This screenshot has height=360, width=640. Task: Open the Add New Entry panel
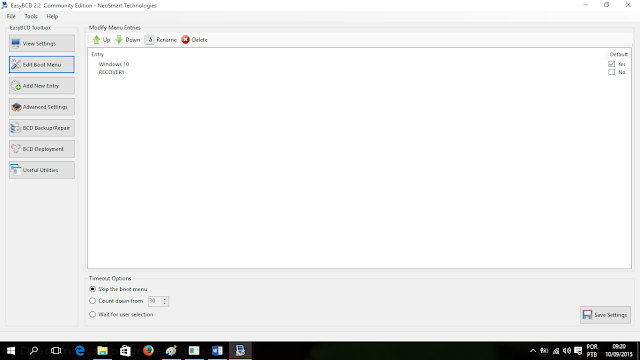coord(42,86)
